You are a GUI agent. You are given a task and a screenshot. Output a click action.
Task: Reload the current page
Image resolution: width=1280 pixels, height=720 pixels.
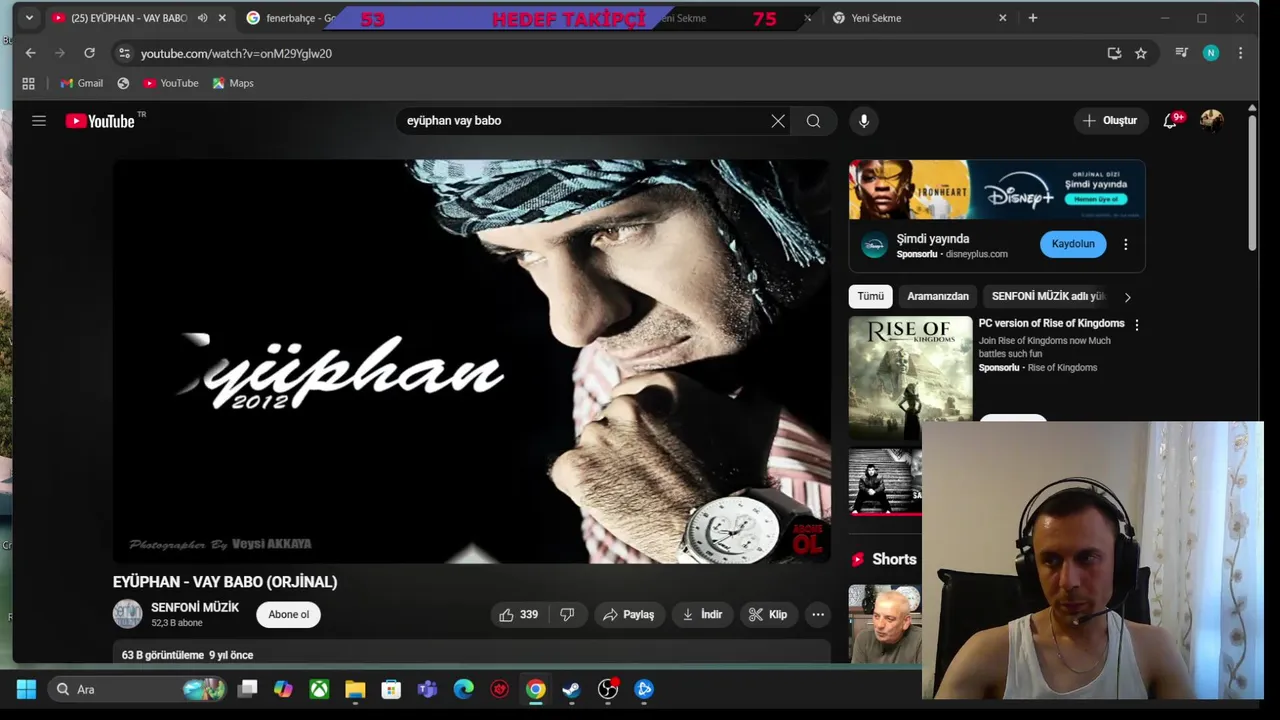[x=89, y=53]
